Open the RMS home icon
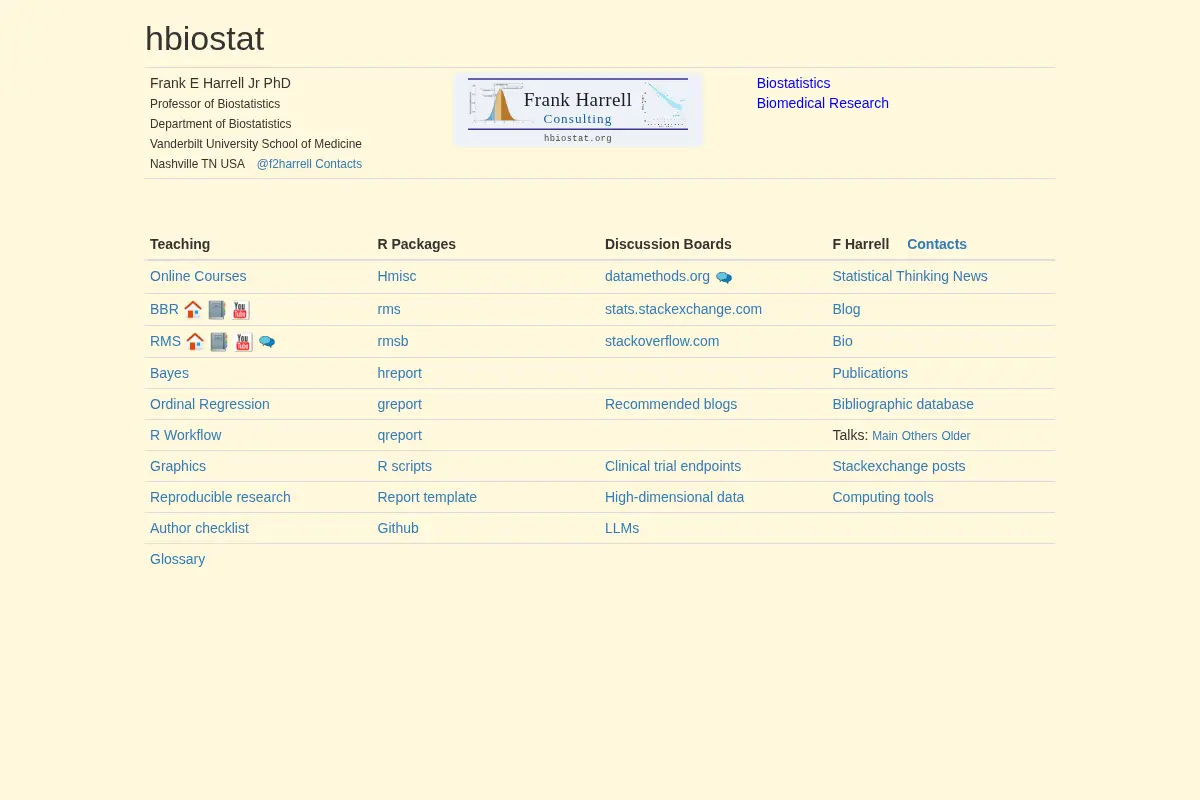This screenshot has width=1200, height=800. click(195, 342)
